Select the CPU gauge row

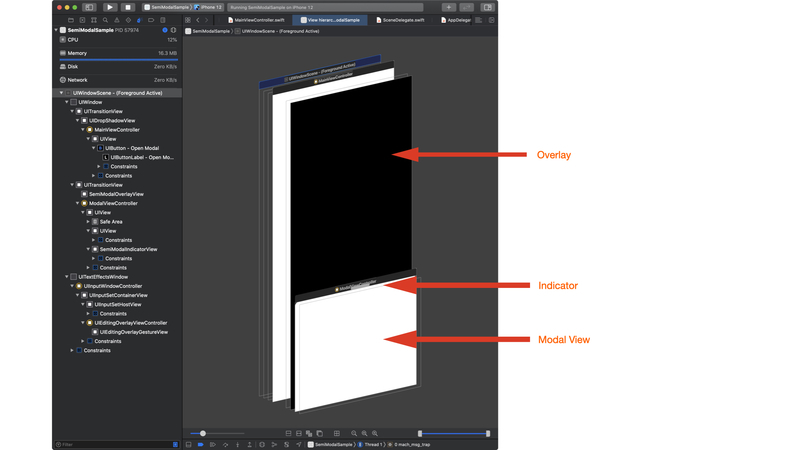pyautogui.click(x=118, y=39)
